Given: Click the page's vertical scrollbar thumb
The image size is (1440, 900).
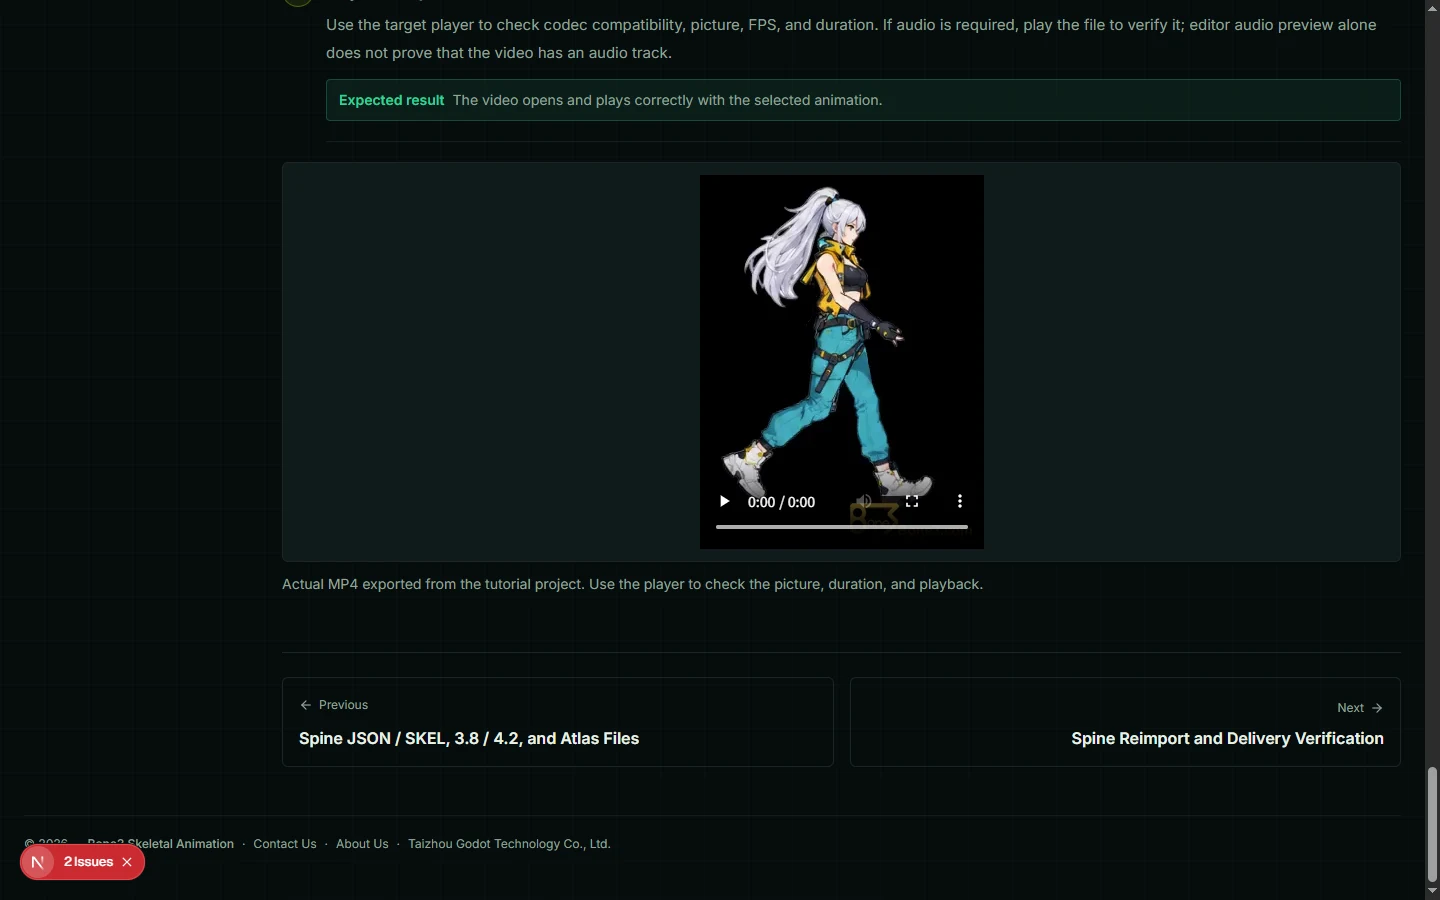Looking at the screenshot, I should (1432, 824).
